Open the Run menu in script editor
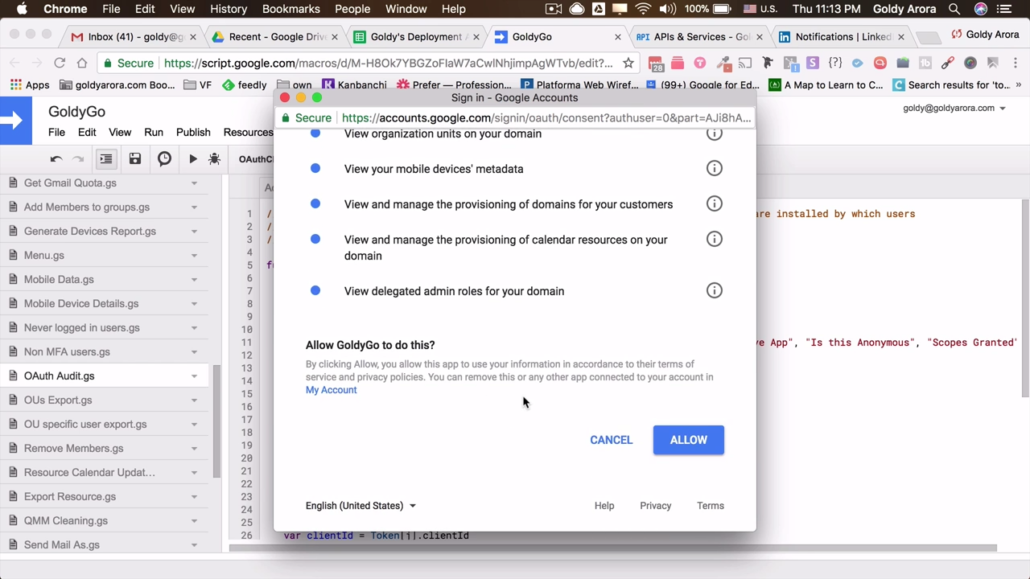This screenshot has height=579, width=1030. 154,132
